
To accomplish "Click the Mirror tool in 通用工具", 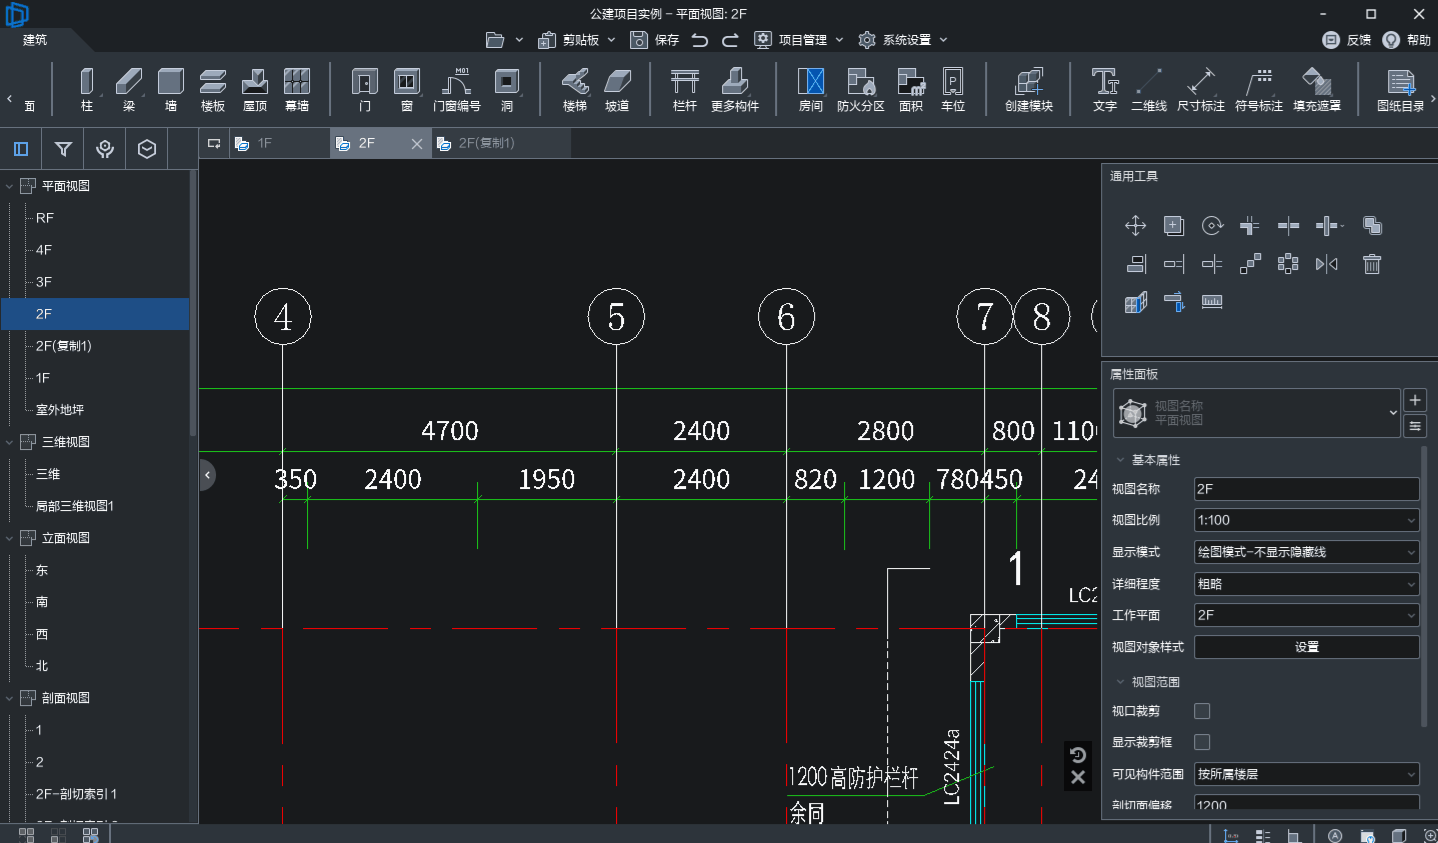I will 1327,264.
